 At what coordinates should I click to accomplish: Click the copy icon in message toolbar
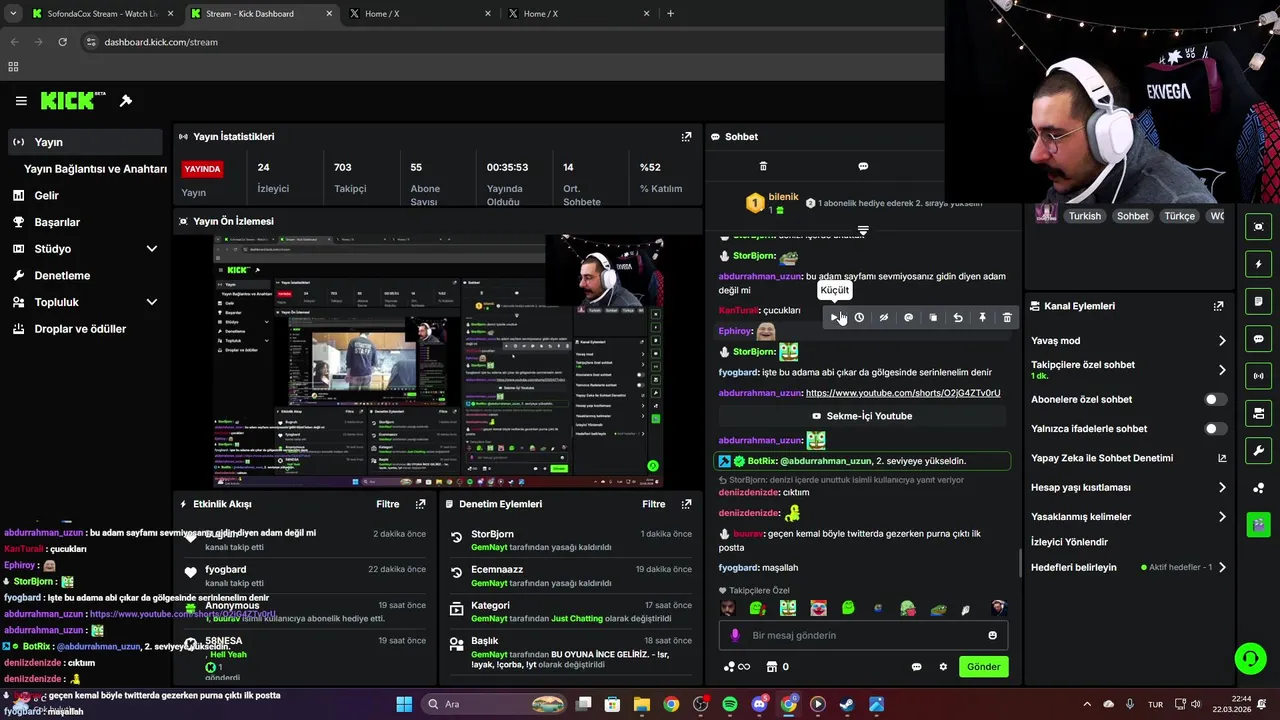tap(933, 317)
